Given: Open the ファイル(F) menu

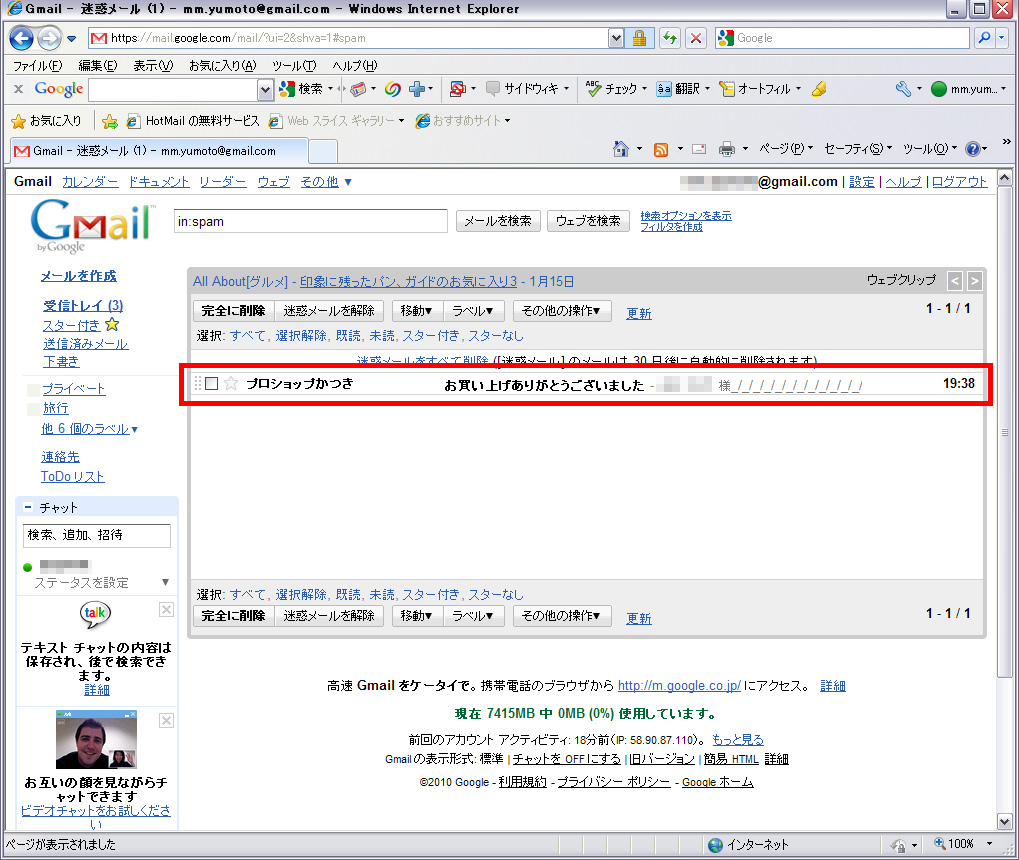Looking at the screenshot, I should click(x=38, y=66).
